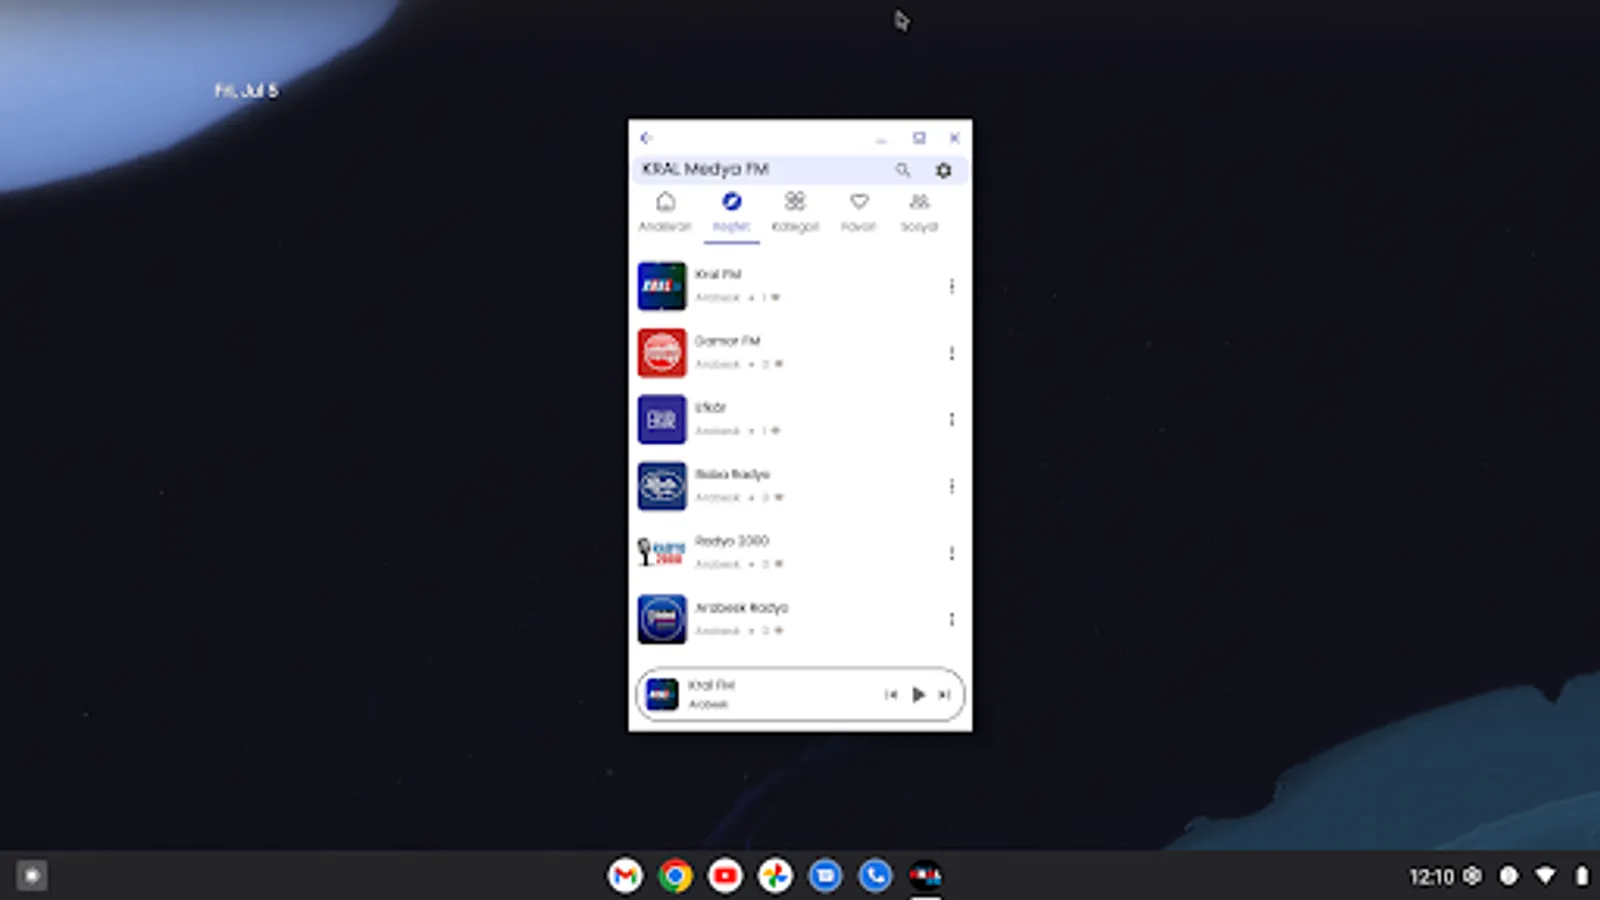Switch to the Favori tab
Viewport: 1600px width, 900px height.
(860, 210)
